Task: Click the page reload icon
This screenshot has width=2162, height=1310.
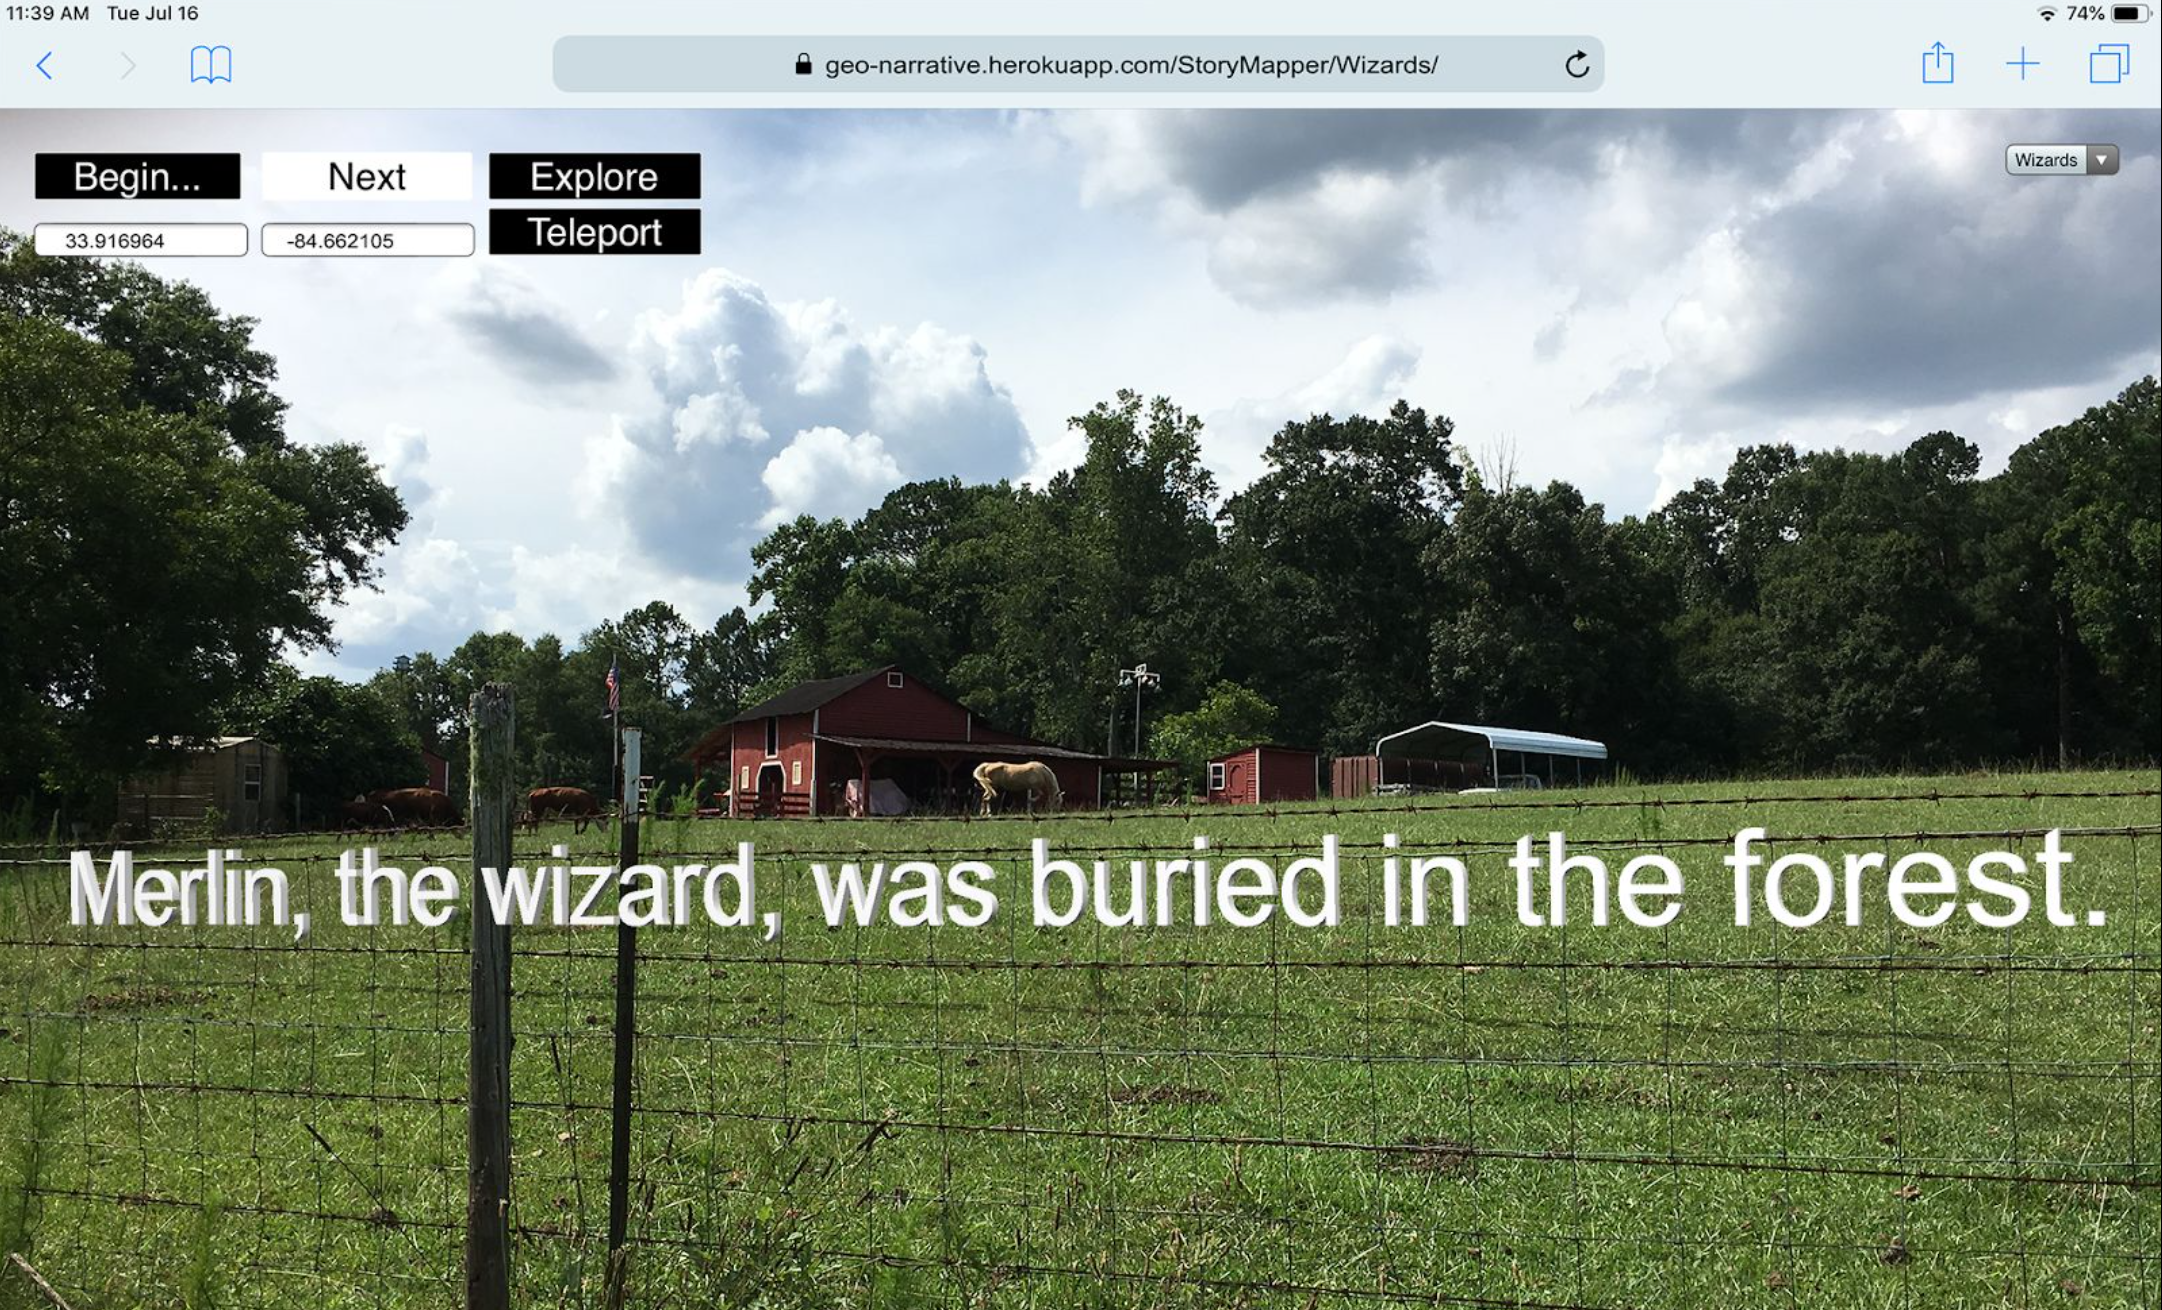Action: (1583, 65)
